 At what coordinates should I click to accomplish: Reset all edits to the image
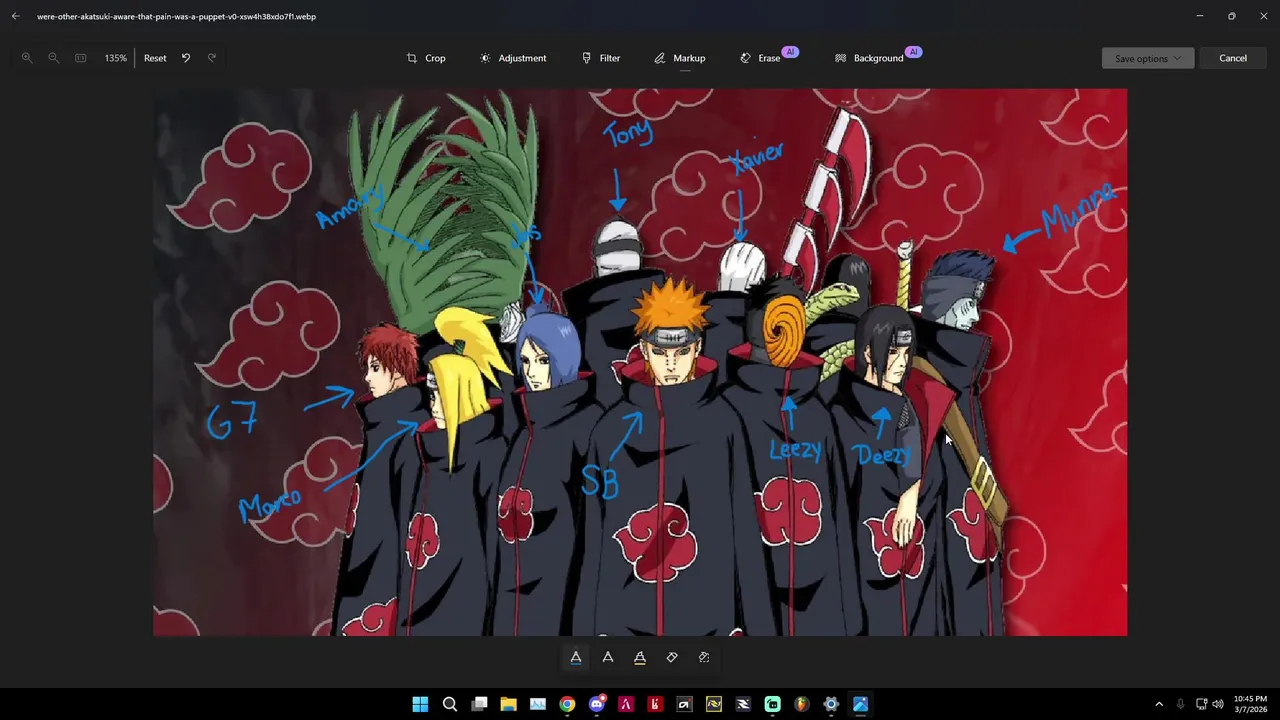pos(155,58)
